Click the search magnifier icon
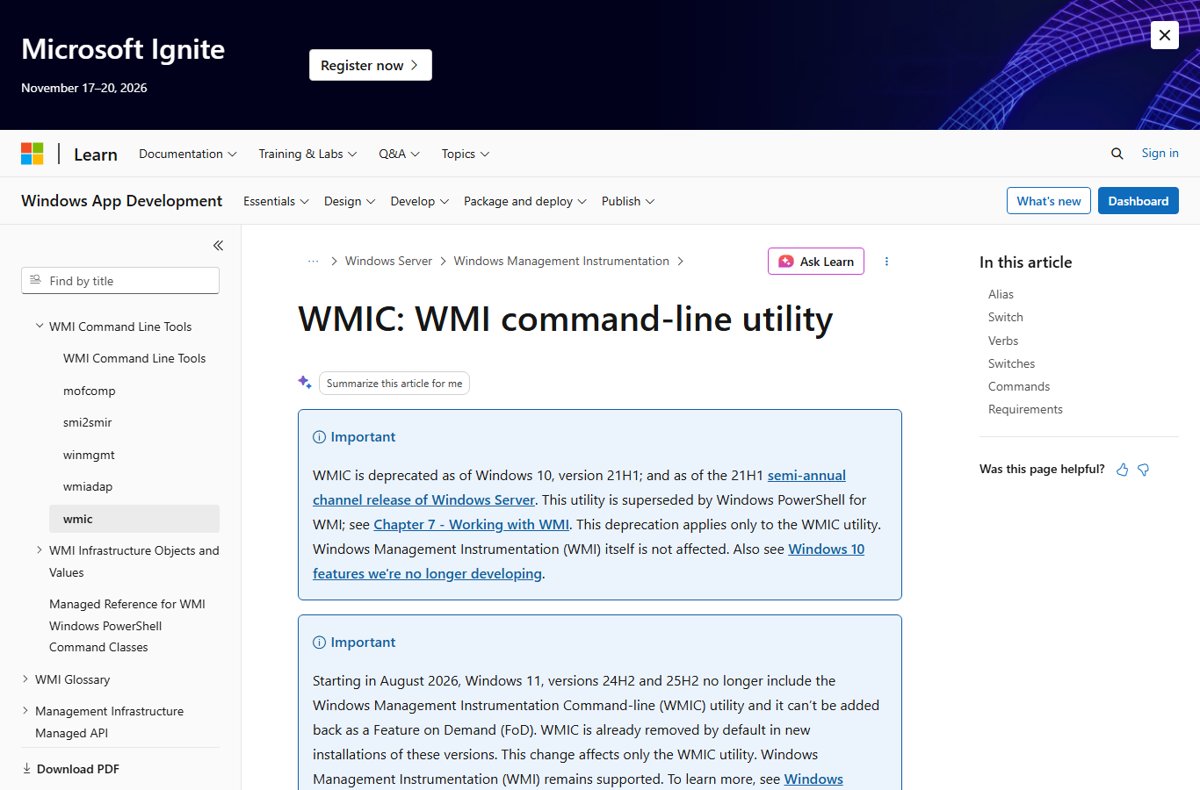The image size is (1200, 790). (x=1117, y=153)
